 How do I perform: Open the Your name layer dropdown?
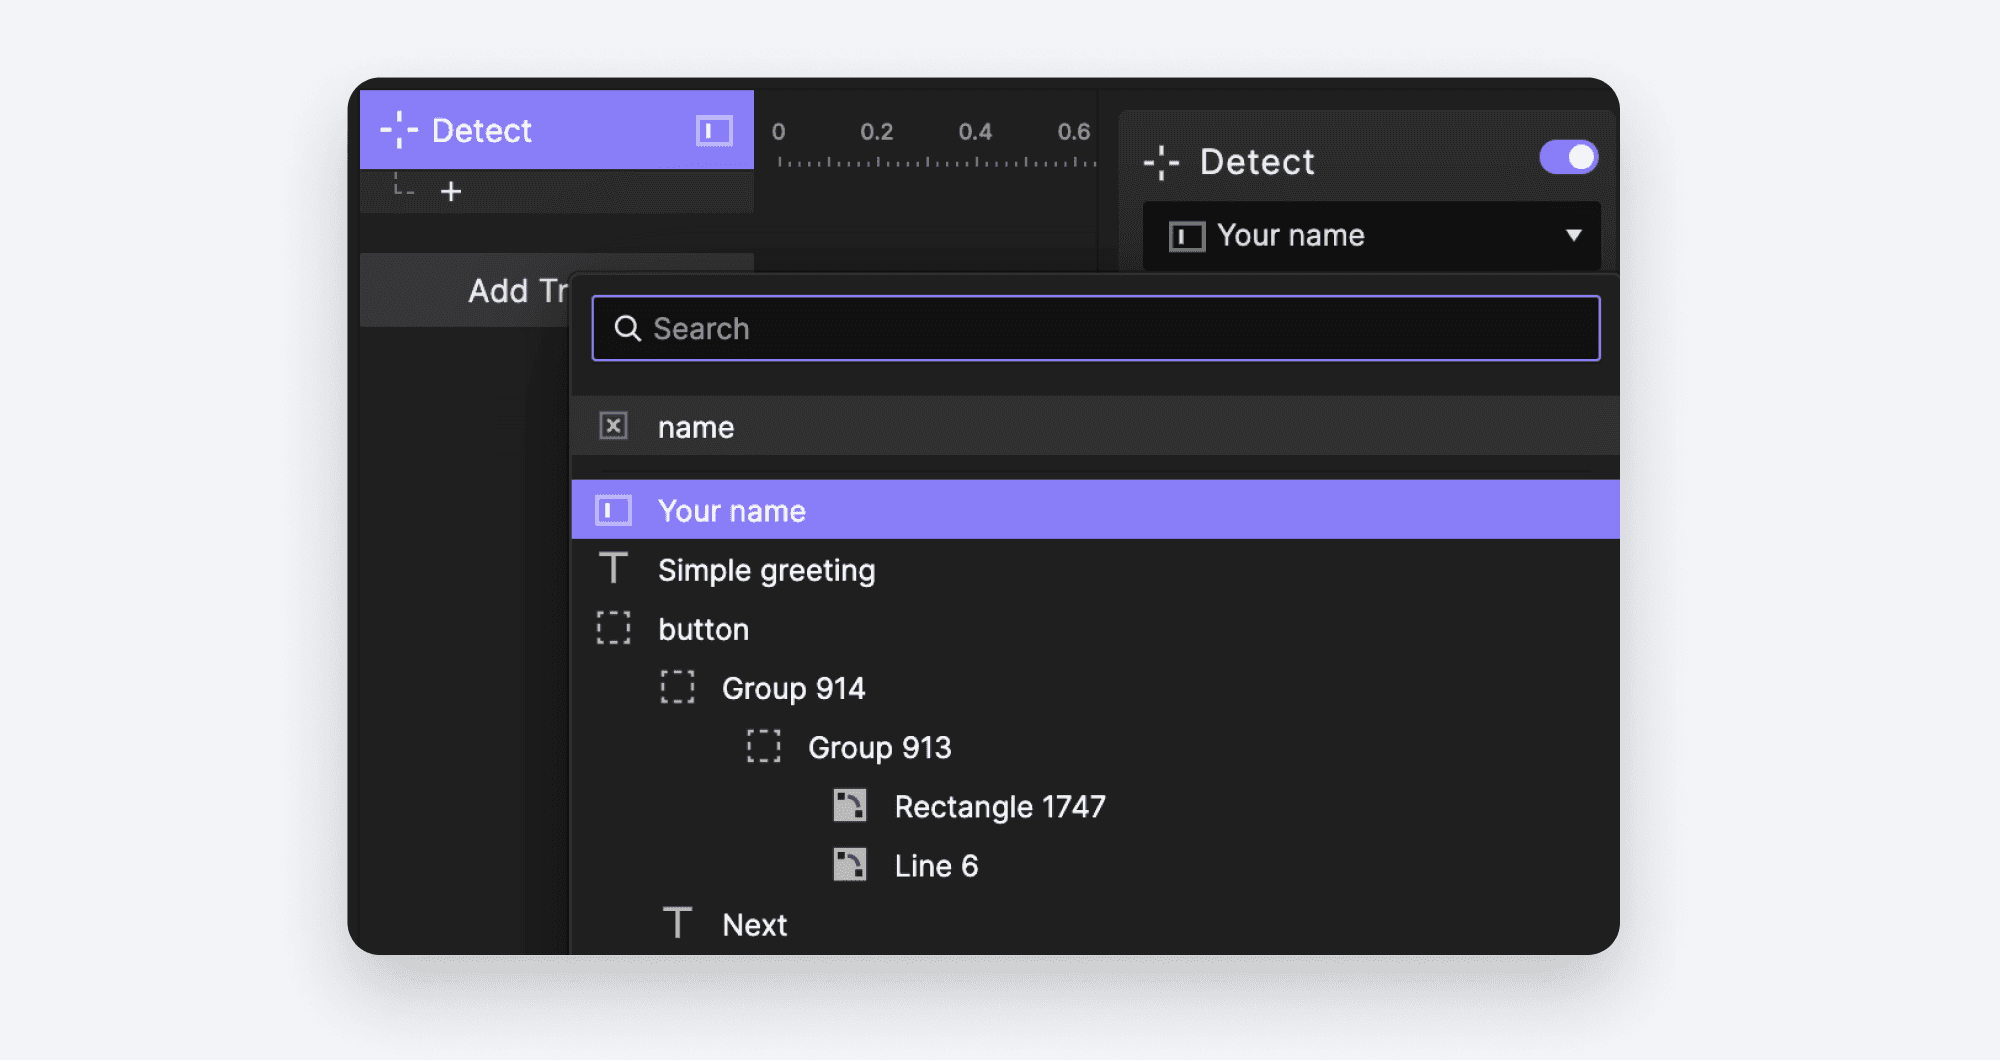point(1371,235)
